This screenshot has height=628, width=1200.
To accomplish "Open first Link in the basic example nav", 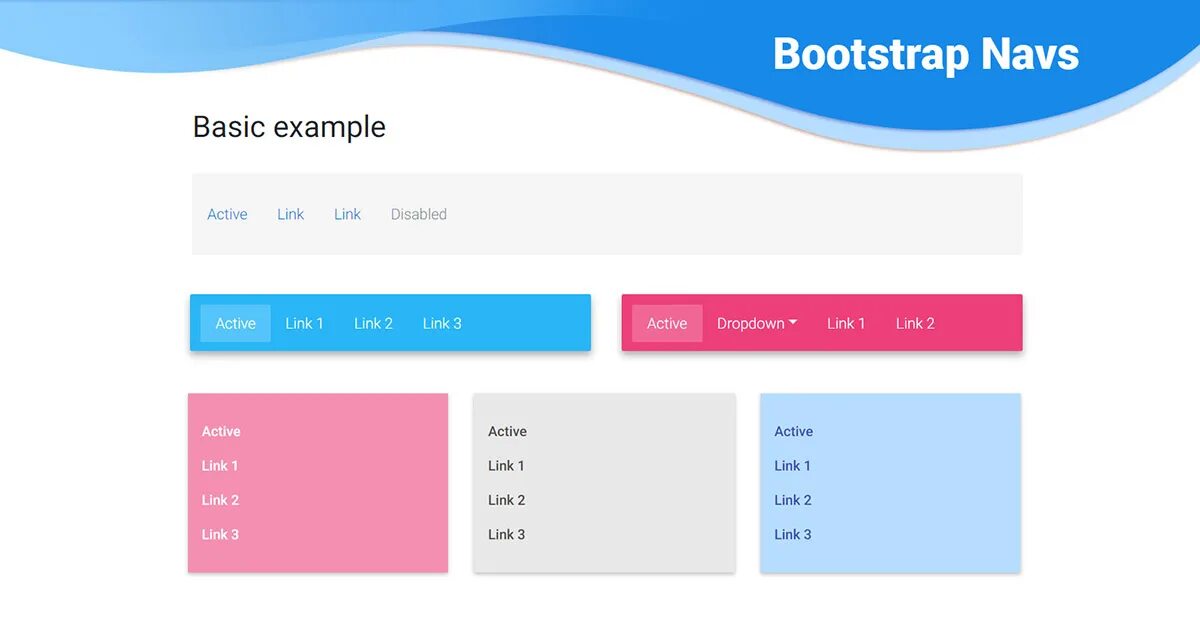I will 290,214.
